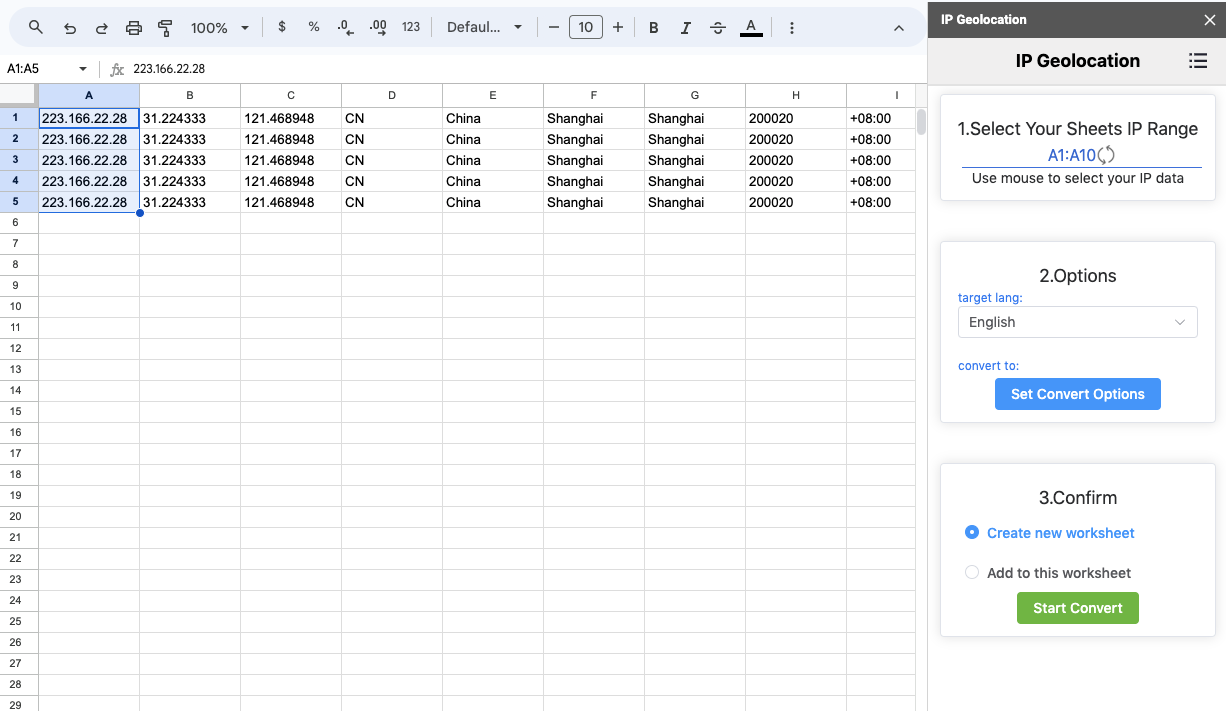Expand the font family dropdown
Viewport: 1226px width, 711px height.
[484, 28]
